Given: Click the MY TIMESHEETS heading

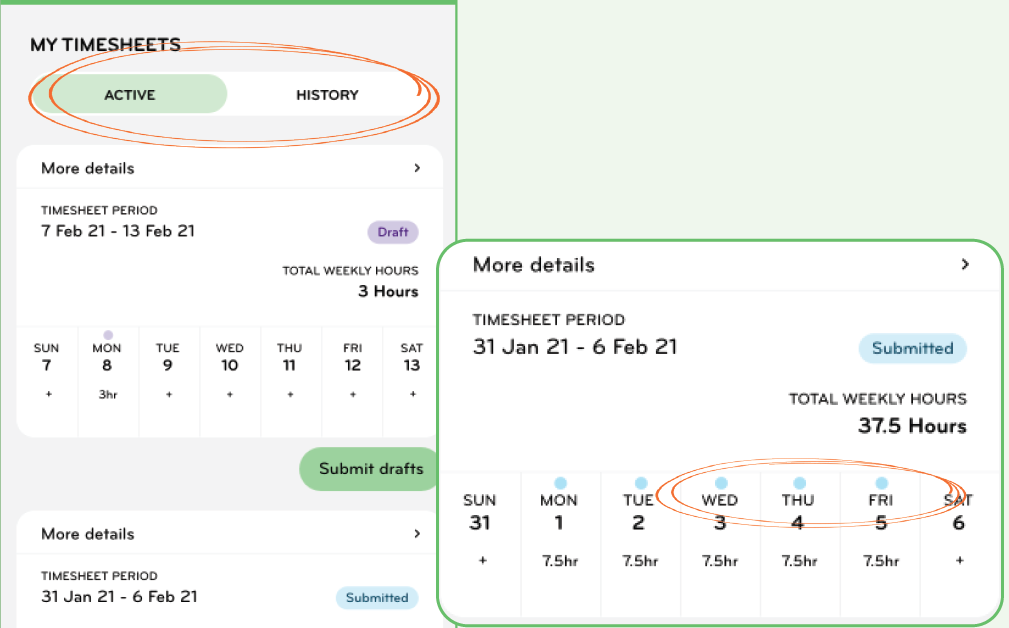Looking at the screenshot, I should (106, 44).
